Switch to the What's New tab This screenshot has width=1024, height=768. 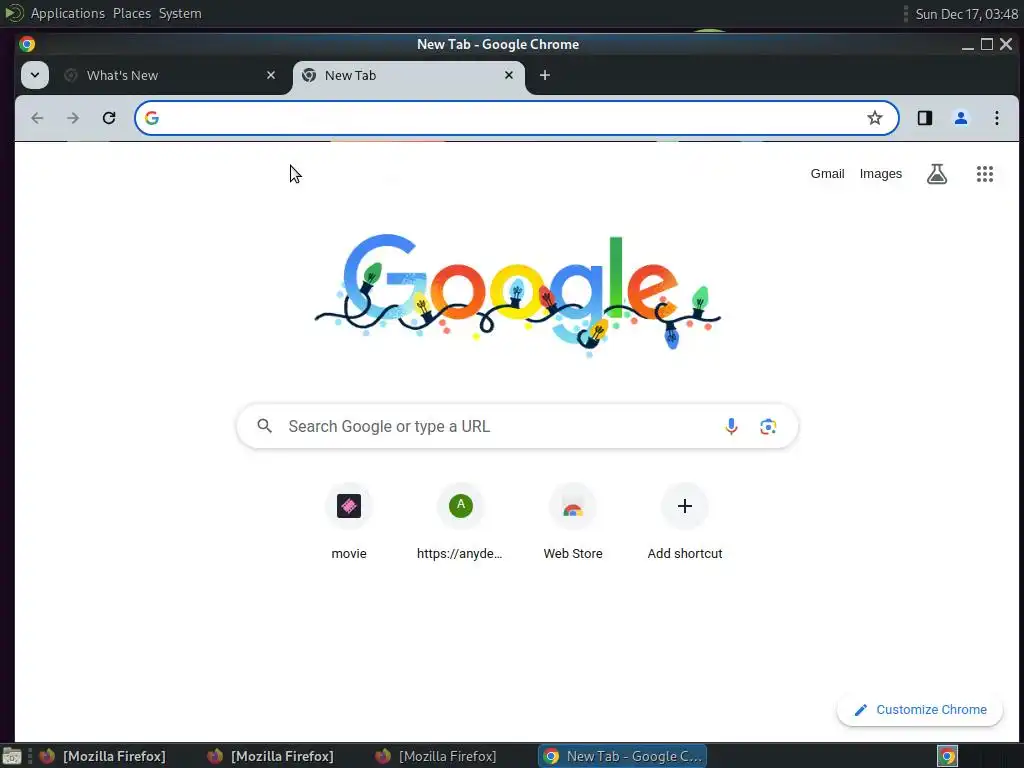tap(171, 76)
